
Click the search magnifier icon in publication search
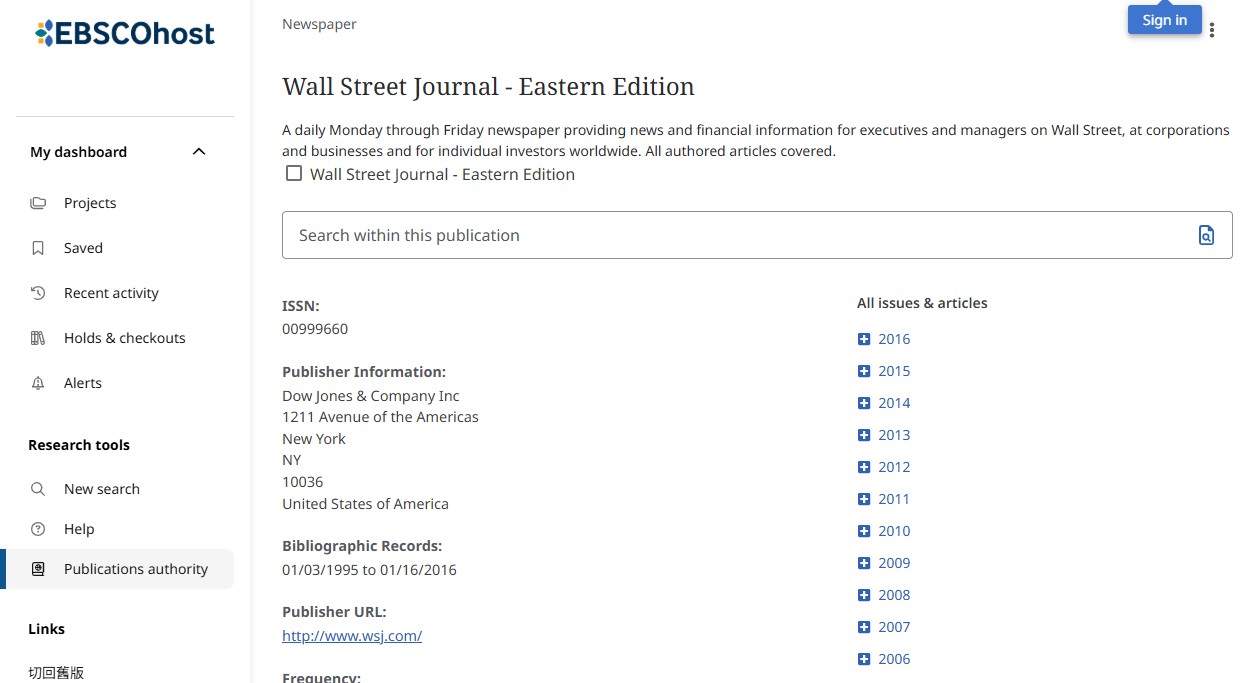click(x=1206, y=235)
